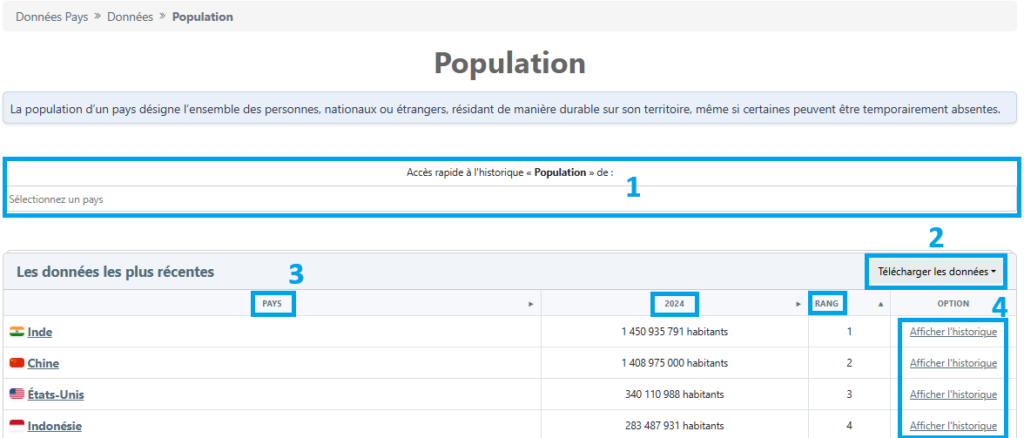Select the value 283 487 931 habitants
Viewport: 1024px width, 438px height.
point(675,426)
